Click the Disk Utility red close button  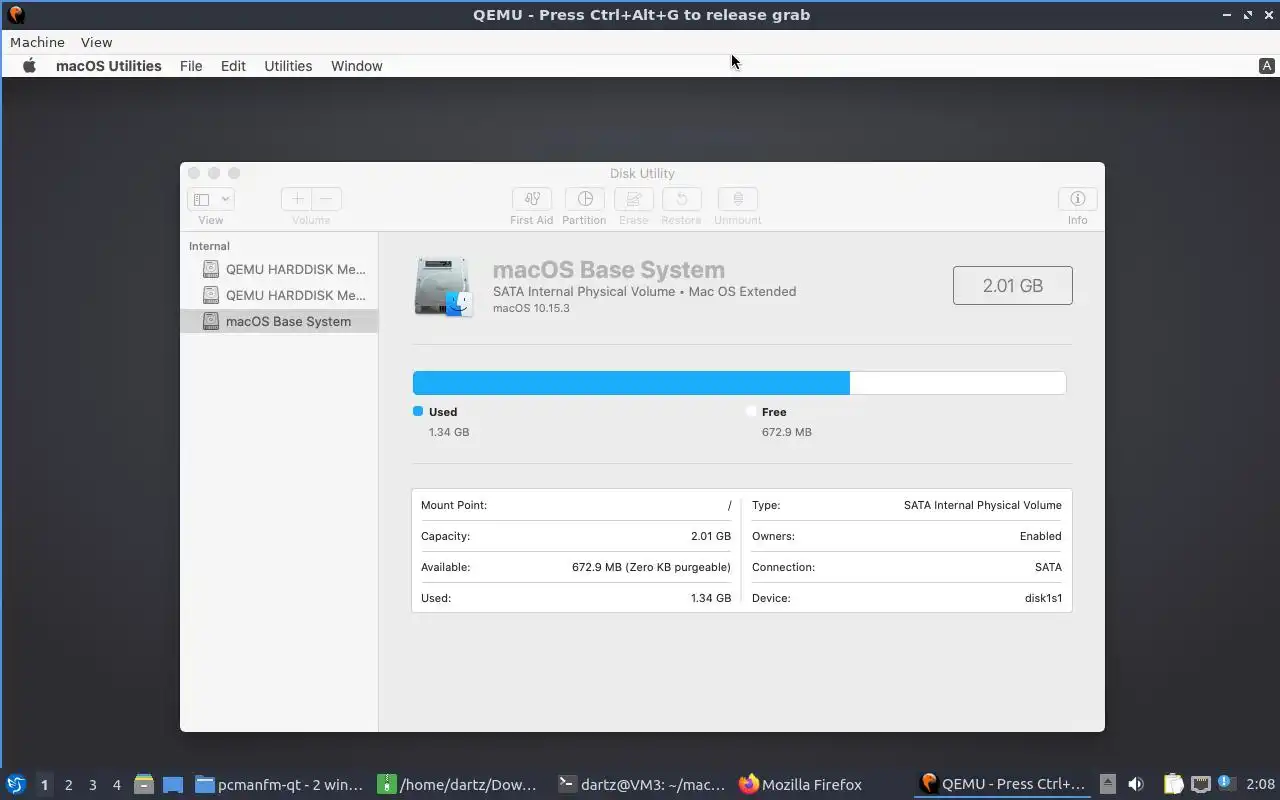(194, 173)
